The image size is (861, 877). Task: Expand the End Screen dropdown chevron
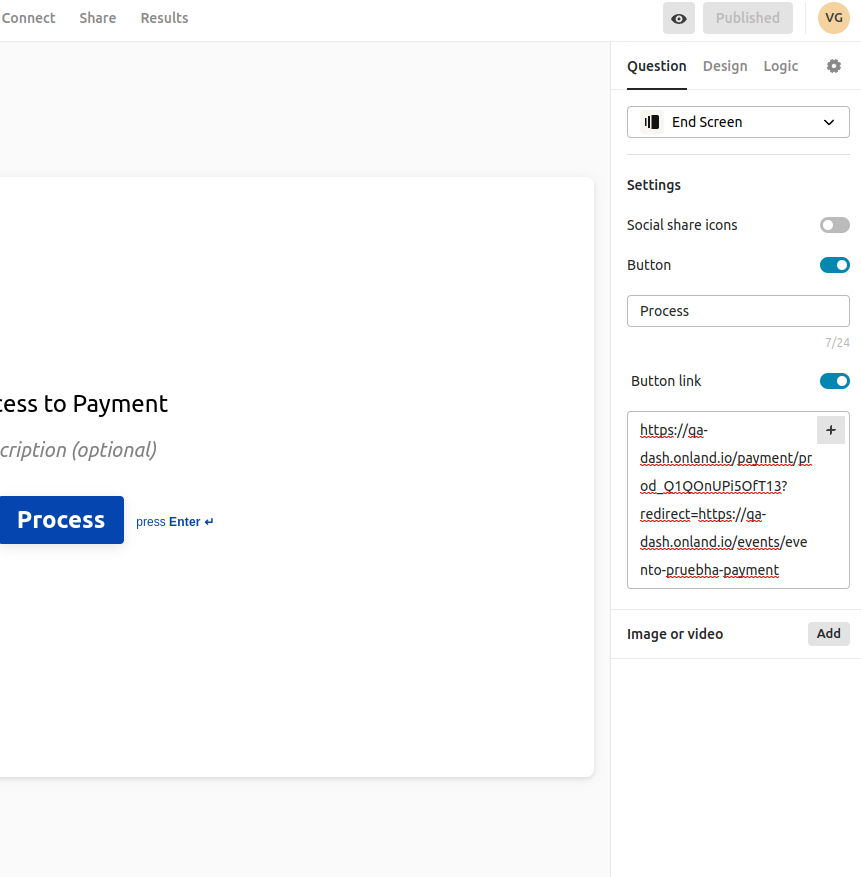[x=829, y=122]
